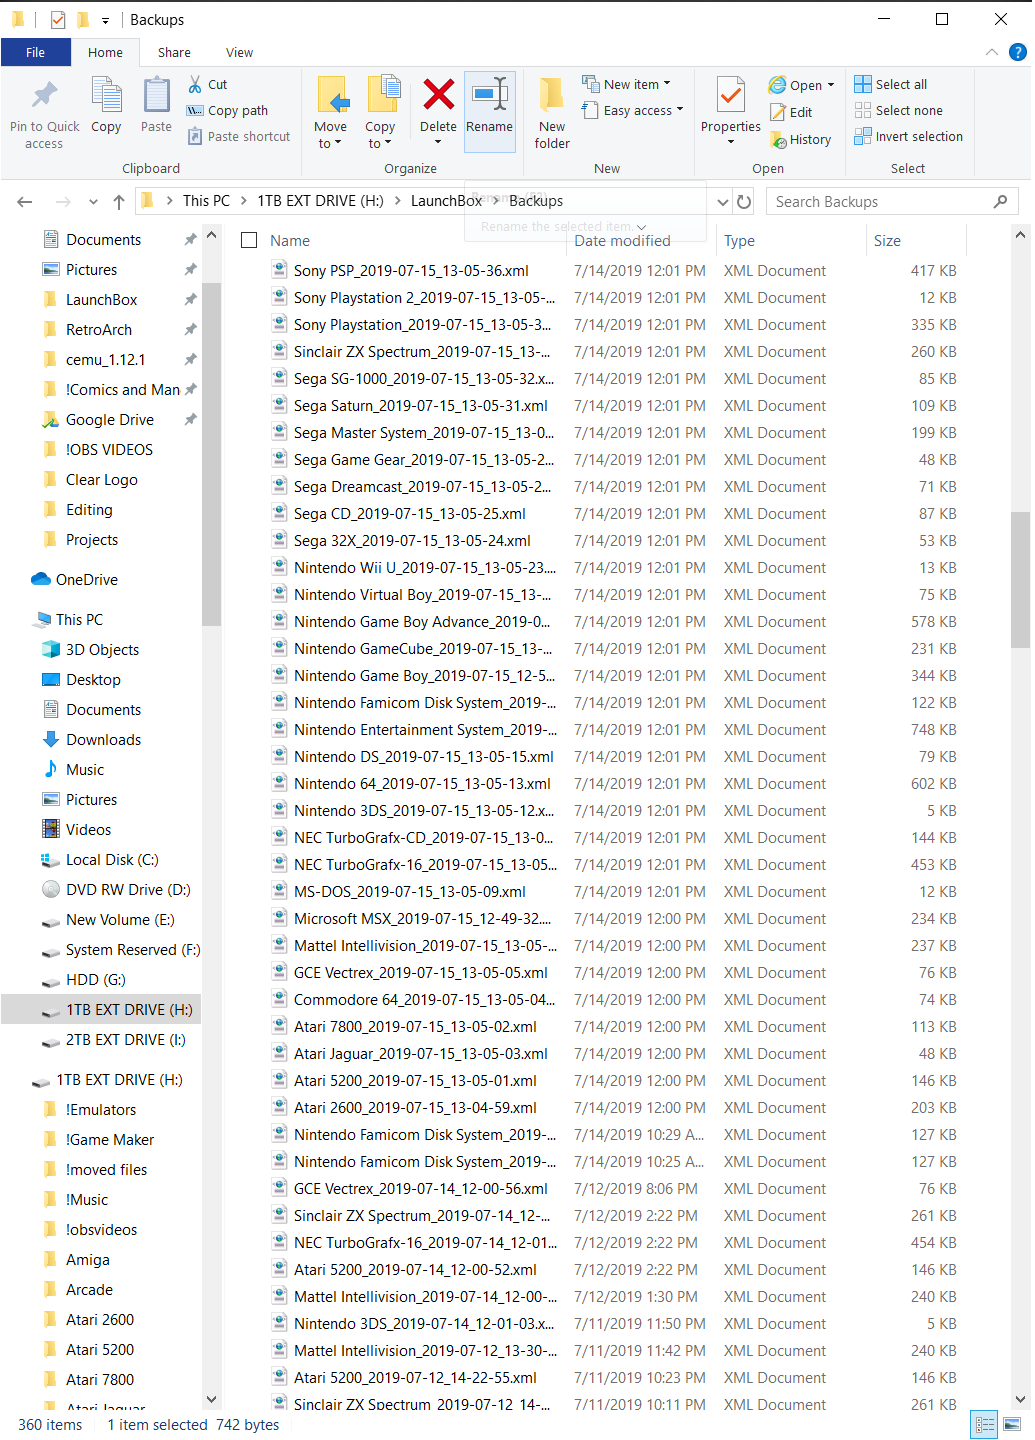This screenshot has height=1440, width=1035.
Task: Switch to Details view in status bar
Action: (x=984, y=1425)
